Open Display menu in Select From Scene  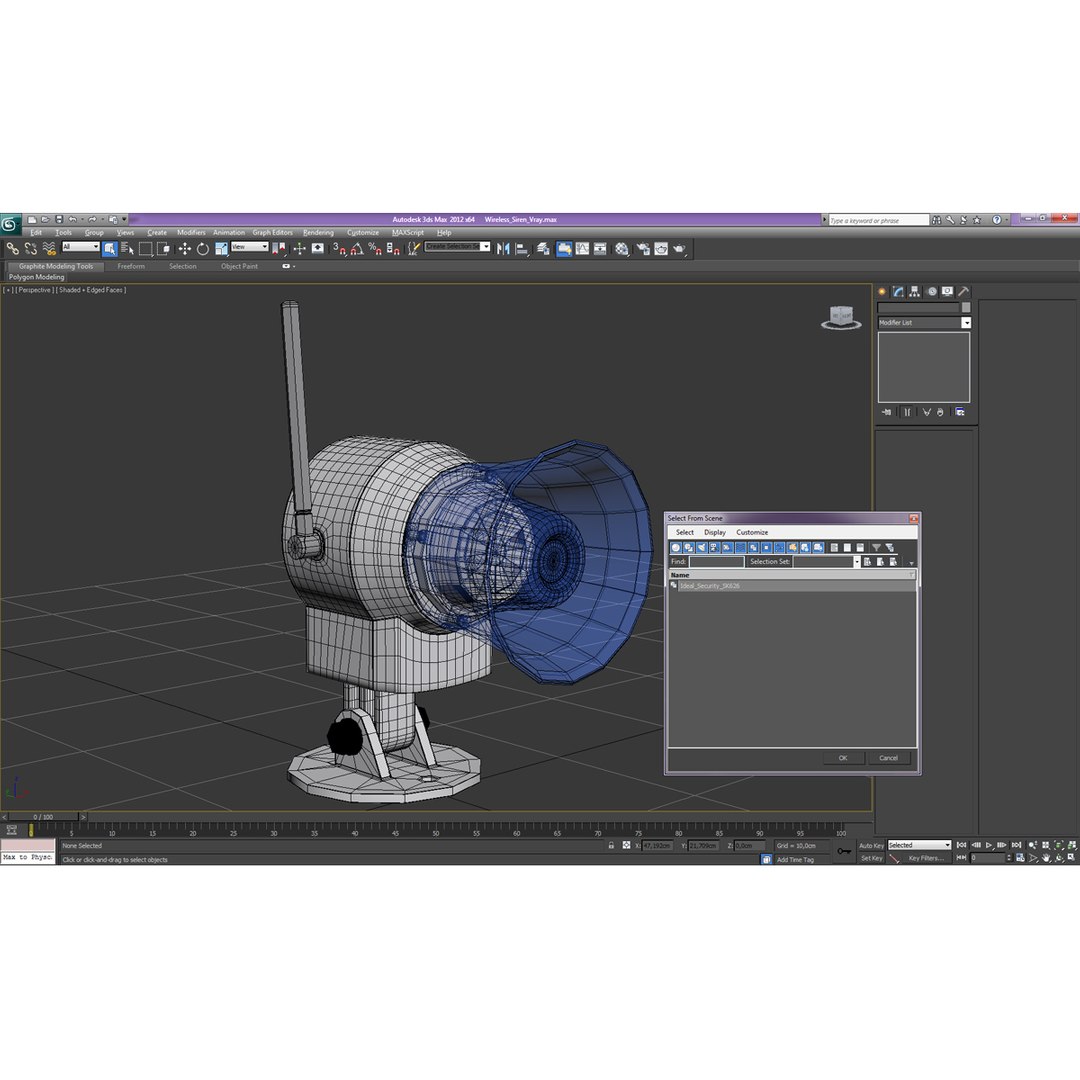tap(715, 532)
